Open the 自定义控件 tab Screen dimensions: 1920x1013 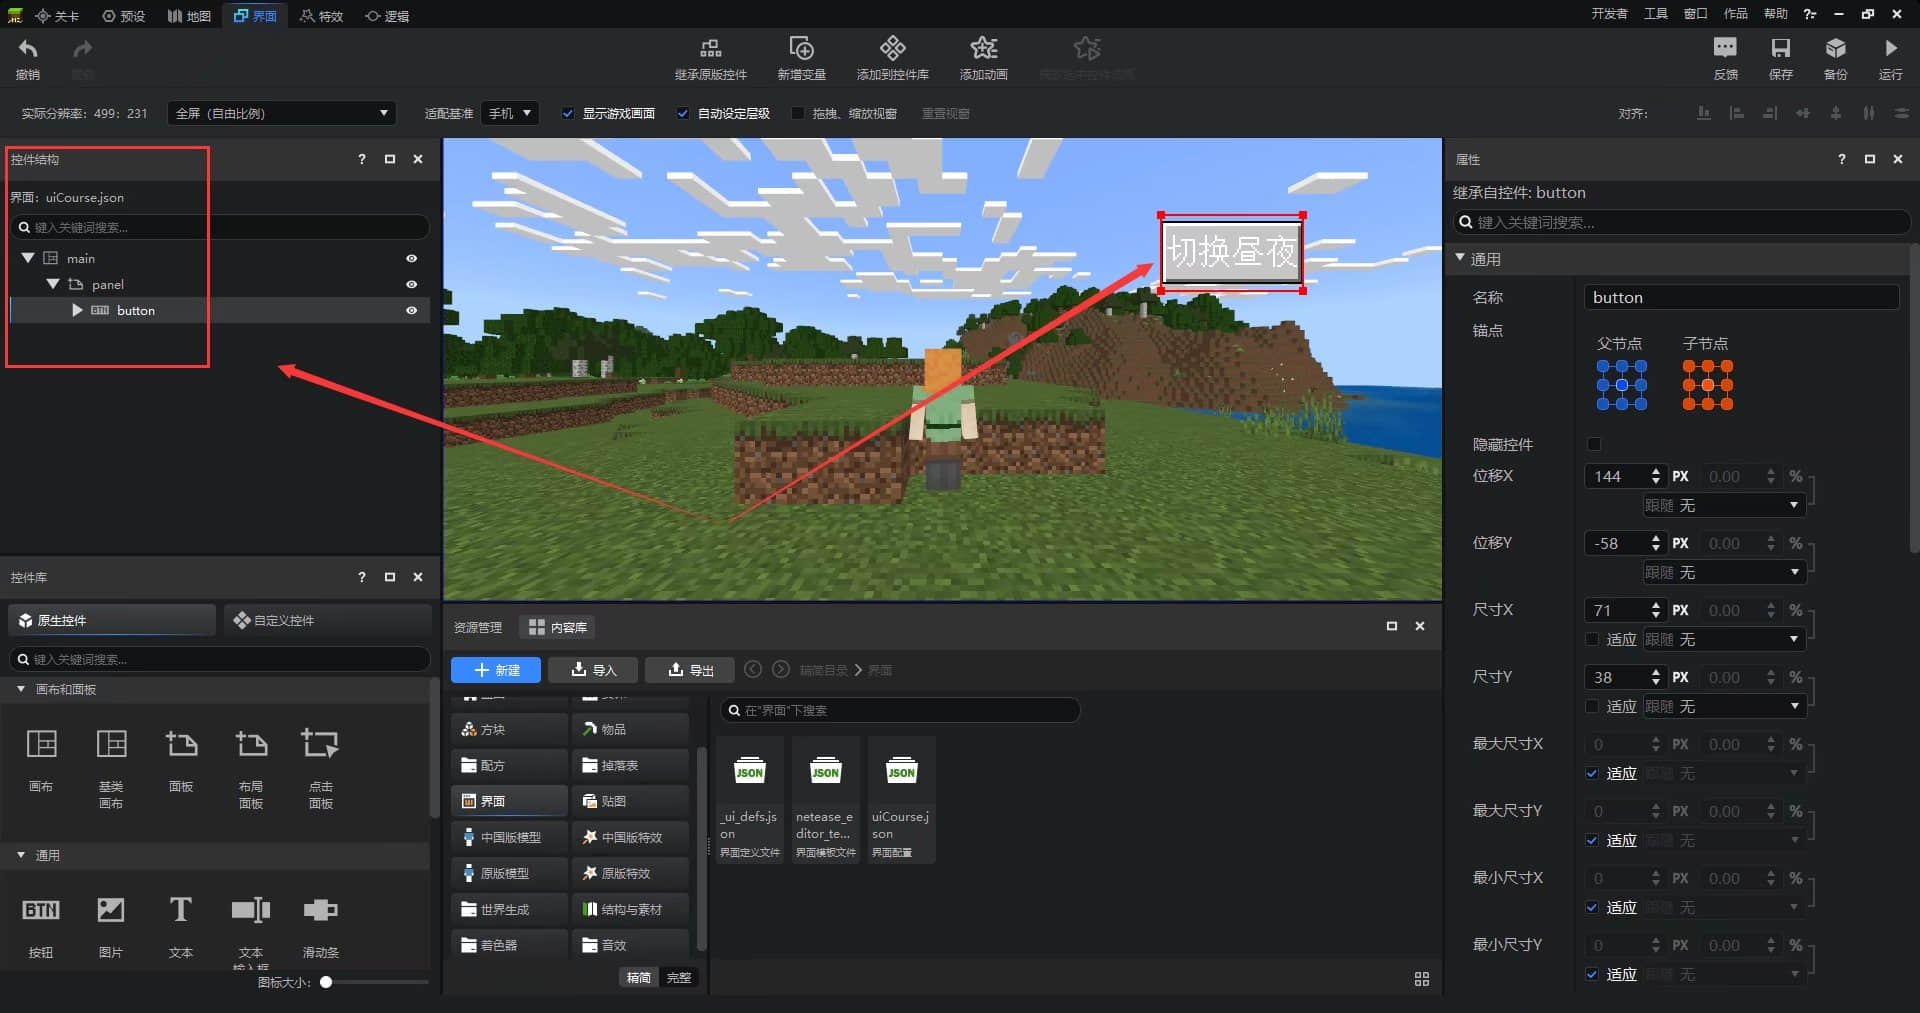pos(327,620)
